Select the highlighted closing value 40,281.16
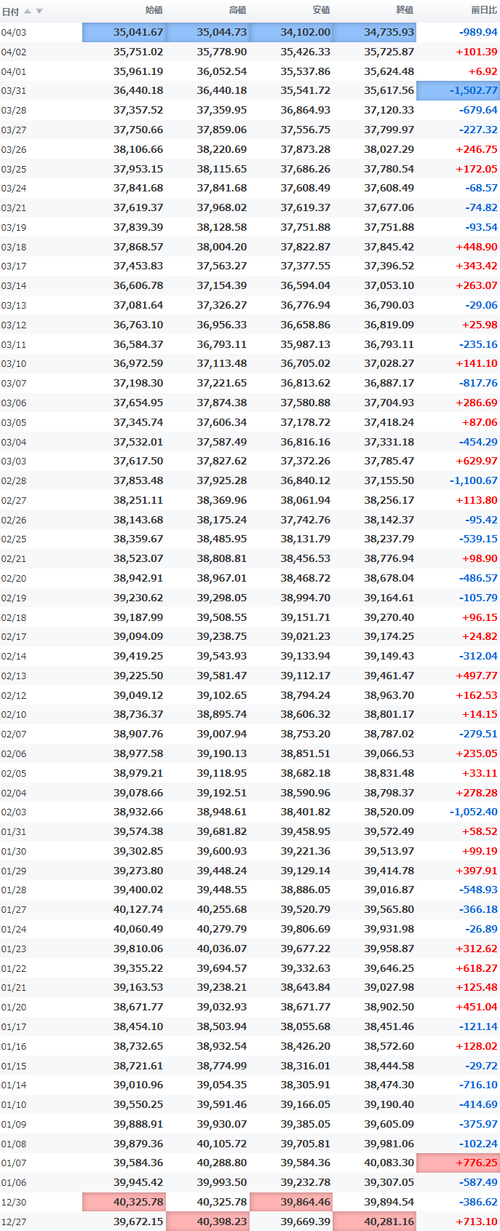Screen dimensions: 500x1231 pos(375,1222)
